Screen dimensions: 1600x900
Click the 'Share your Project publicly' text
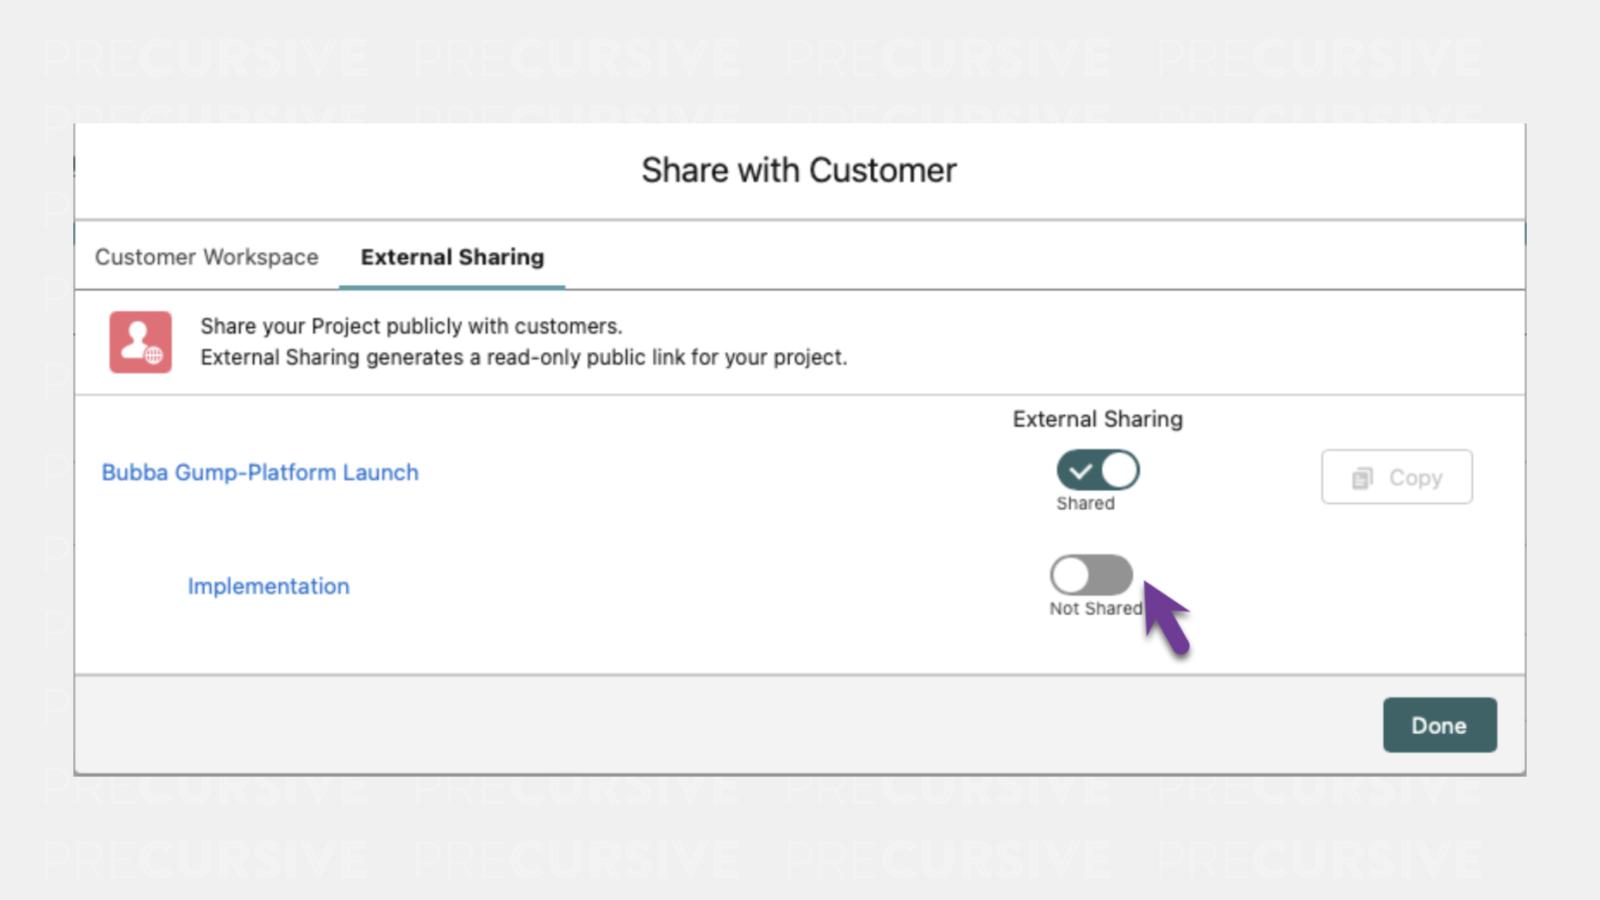coord(411,326)
